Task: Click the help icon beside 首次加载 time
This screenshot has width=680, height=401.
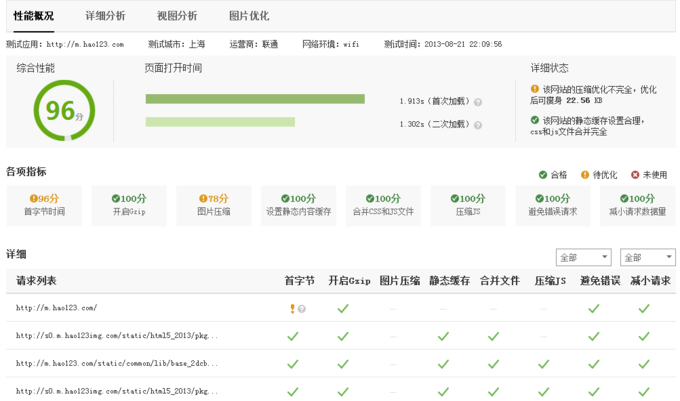Action: coord(478,102)
